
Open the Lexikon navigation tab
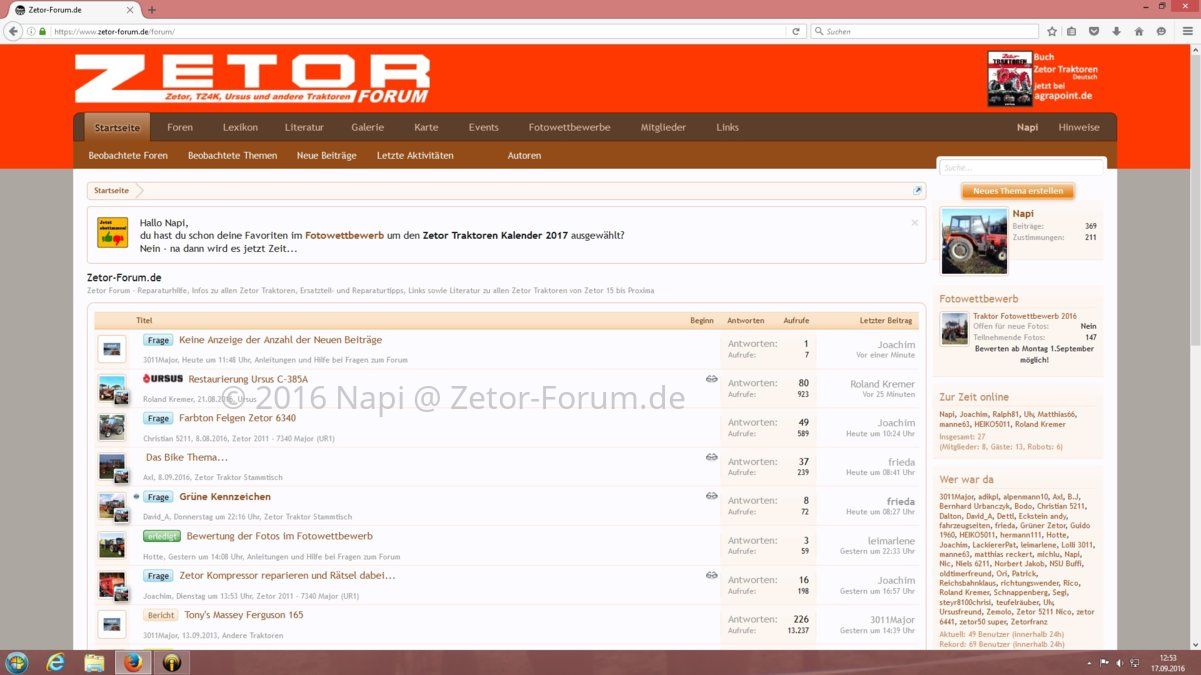tap(240, 127)
